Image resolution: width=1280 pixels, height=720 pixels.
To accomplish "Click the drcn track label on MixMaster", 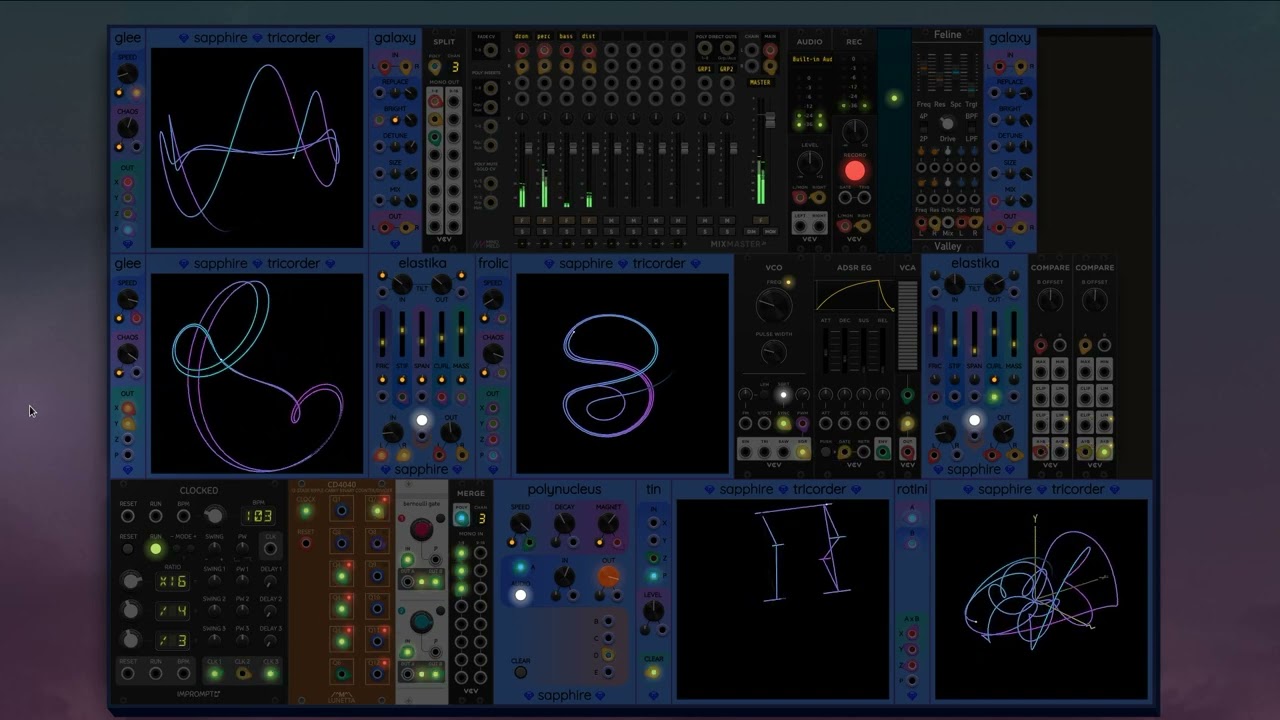I will tap(522, 37).
